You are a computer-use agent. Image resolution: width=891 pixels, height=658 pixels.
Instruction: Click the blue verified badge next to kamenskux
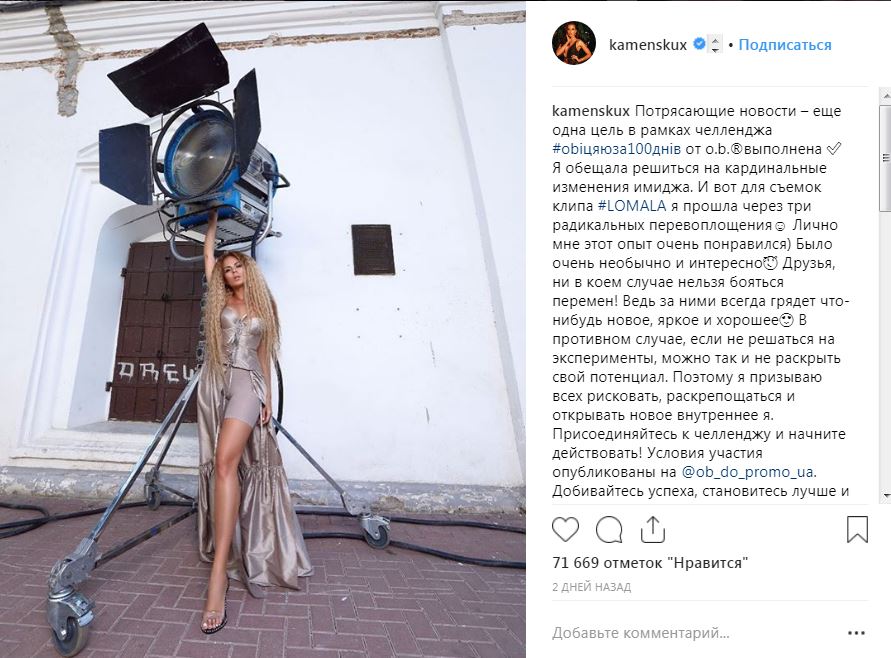[x=700, y=44]
